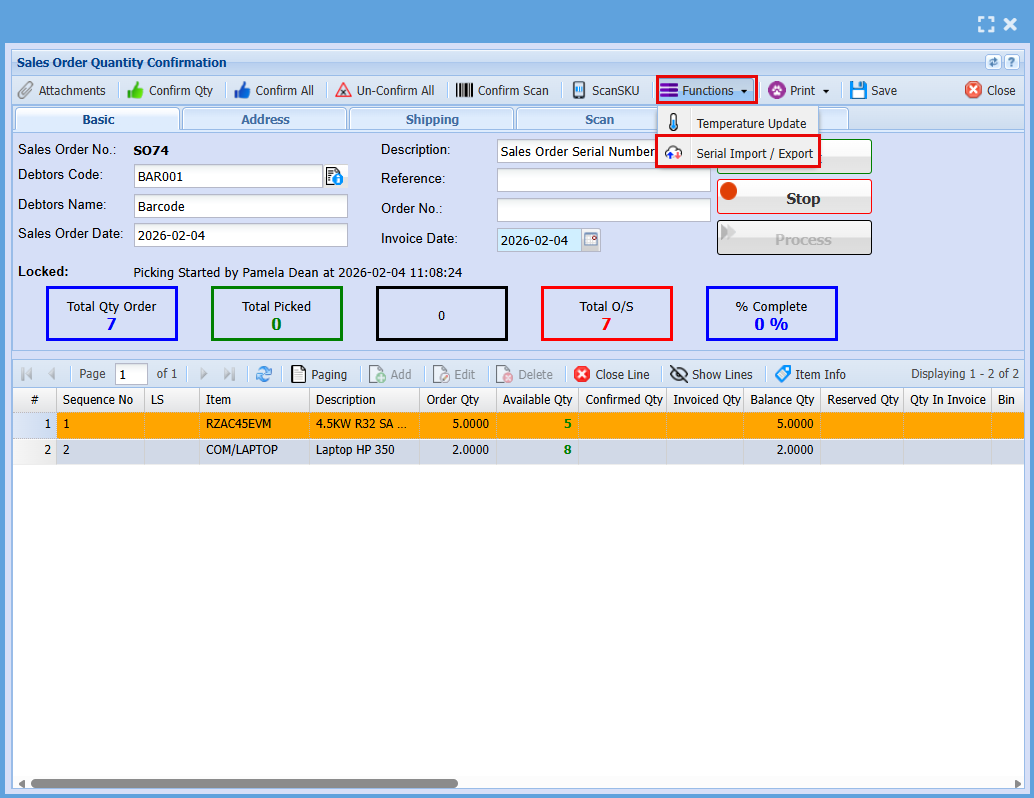Click the Confirm Scan barcode icon
The image size is (1034, 798).
465,90
